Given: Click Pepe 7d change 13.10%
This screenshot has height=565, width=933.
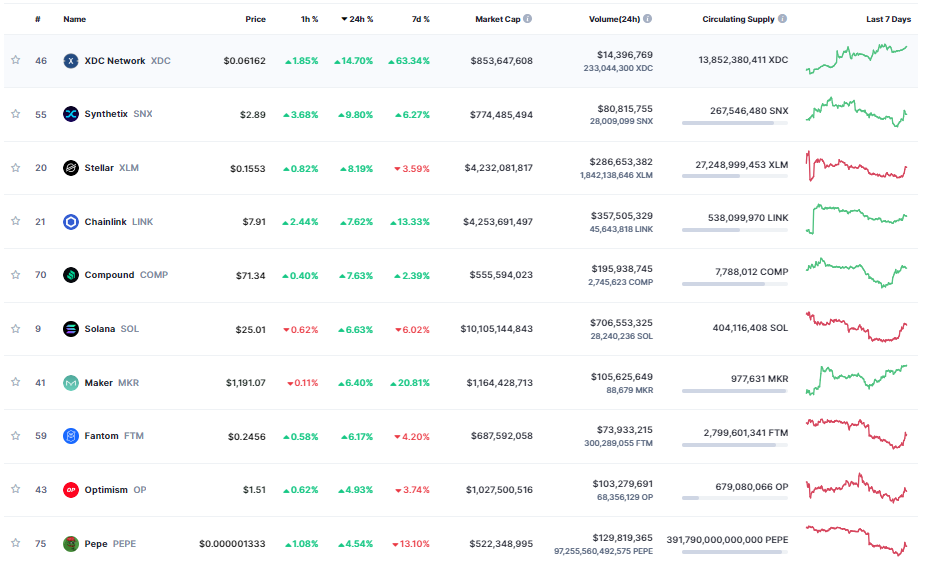Looking at the screenshot, I should click(411, 544).
